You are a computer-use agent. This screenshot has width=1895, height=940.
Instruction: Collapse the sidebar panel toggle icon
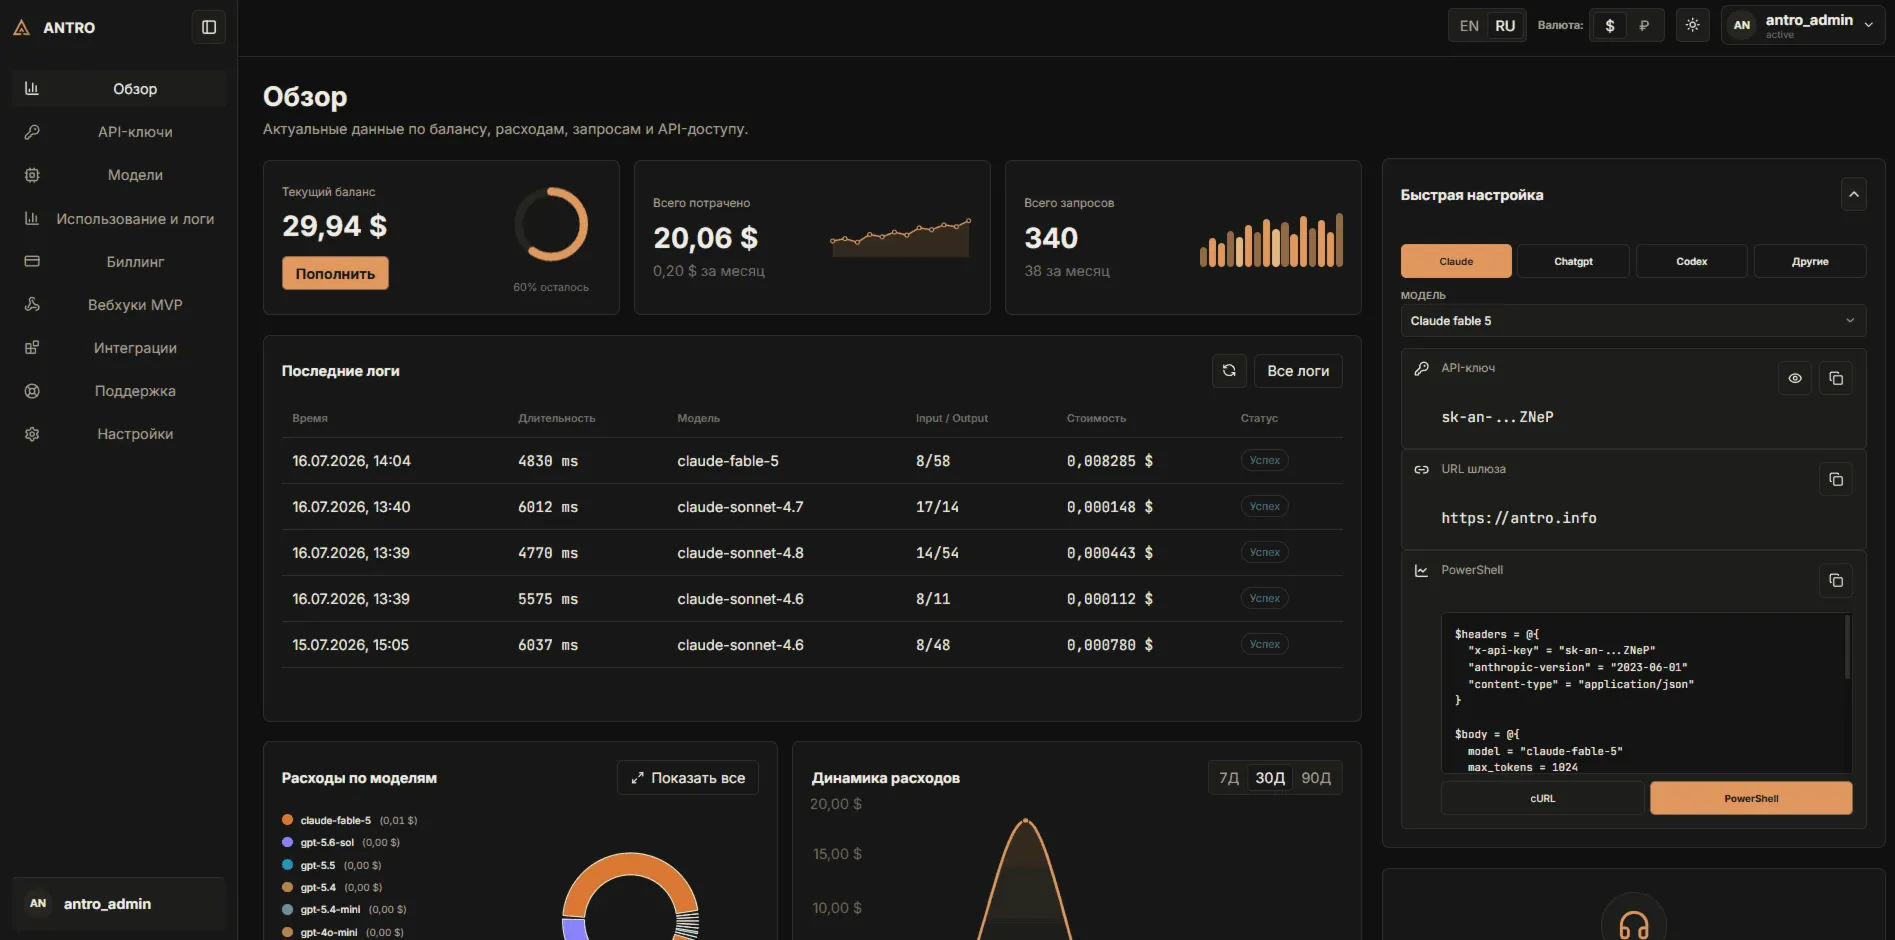click(x=209, y=27)
